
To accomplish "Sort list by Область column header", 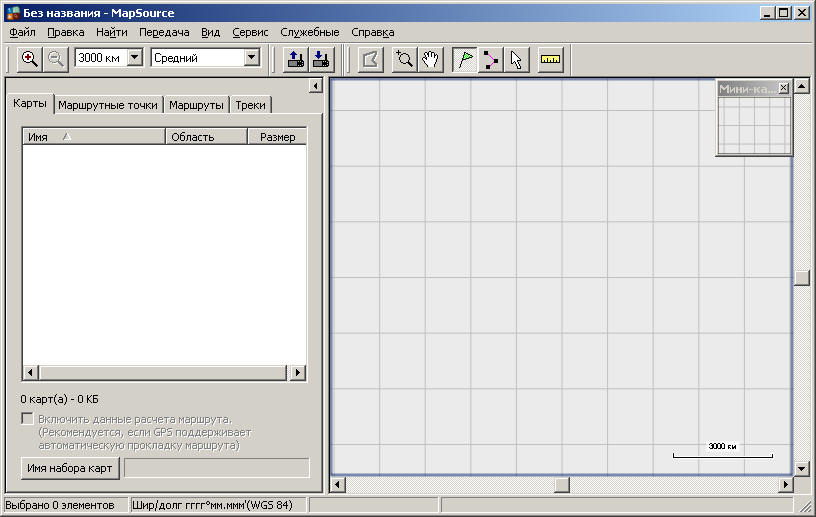I will (x=206, y=137).
